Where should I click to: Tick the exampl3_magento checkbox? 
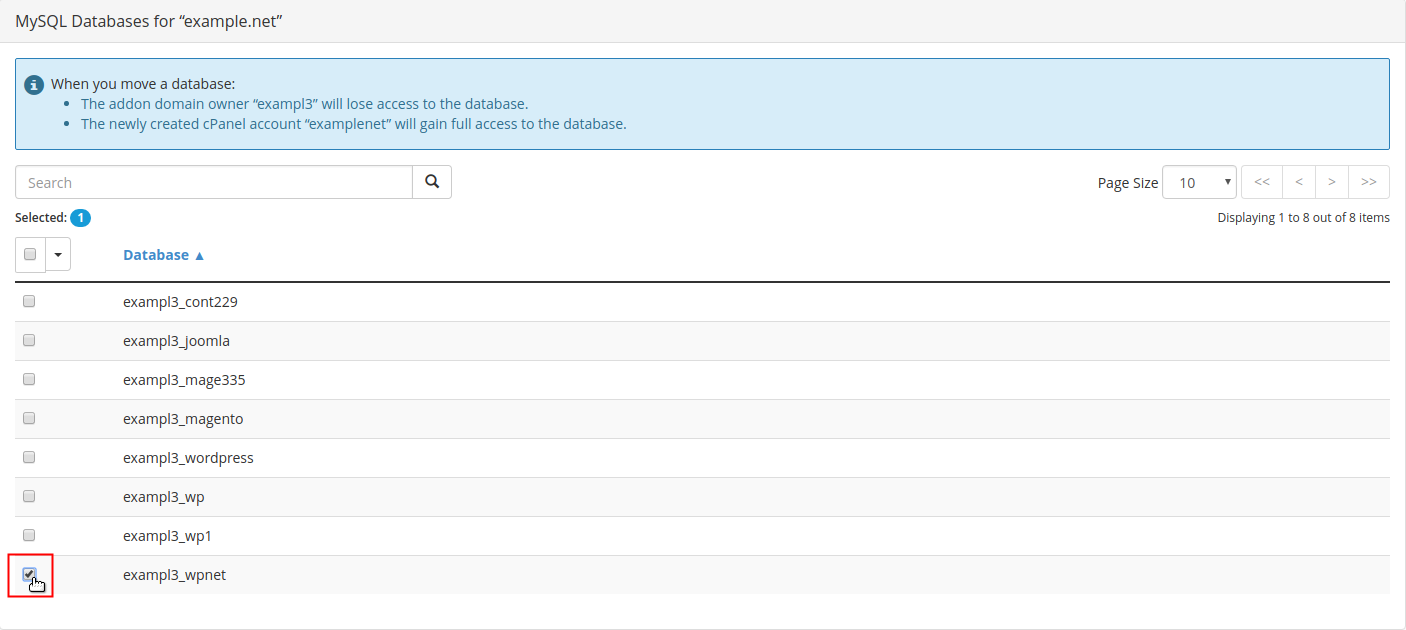tap(29, 418)
